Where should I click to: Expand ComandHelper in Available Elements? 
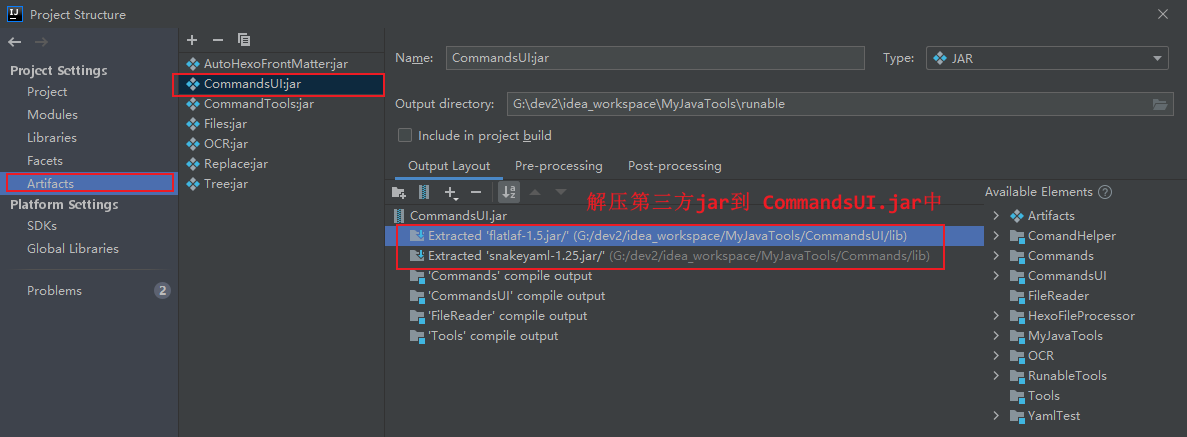pos(996,236)
